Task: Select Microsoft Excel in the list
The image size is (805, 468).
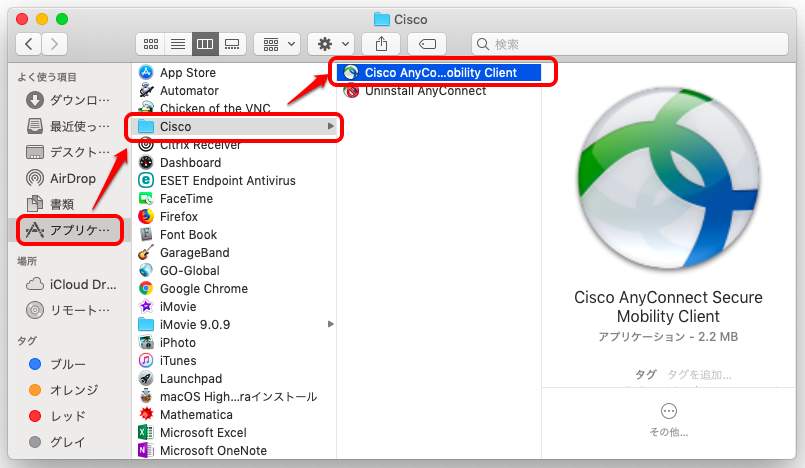Action: (x=234, y=433)
